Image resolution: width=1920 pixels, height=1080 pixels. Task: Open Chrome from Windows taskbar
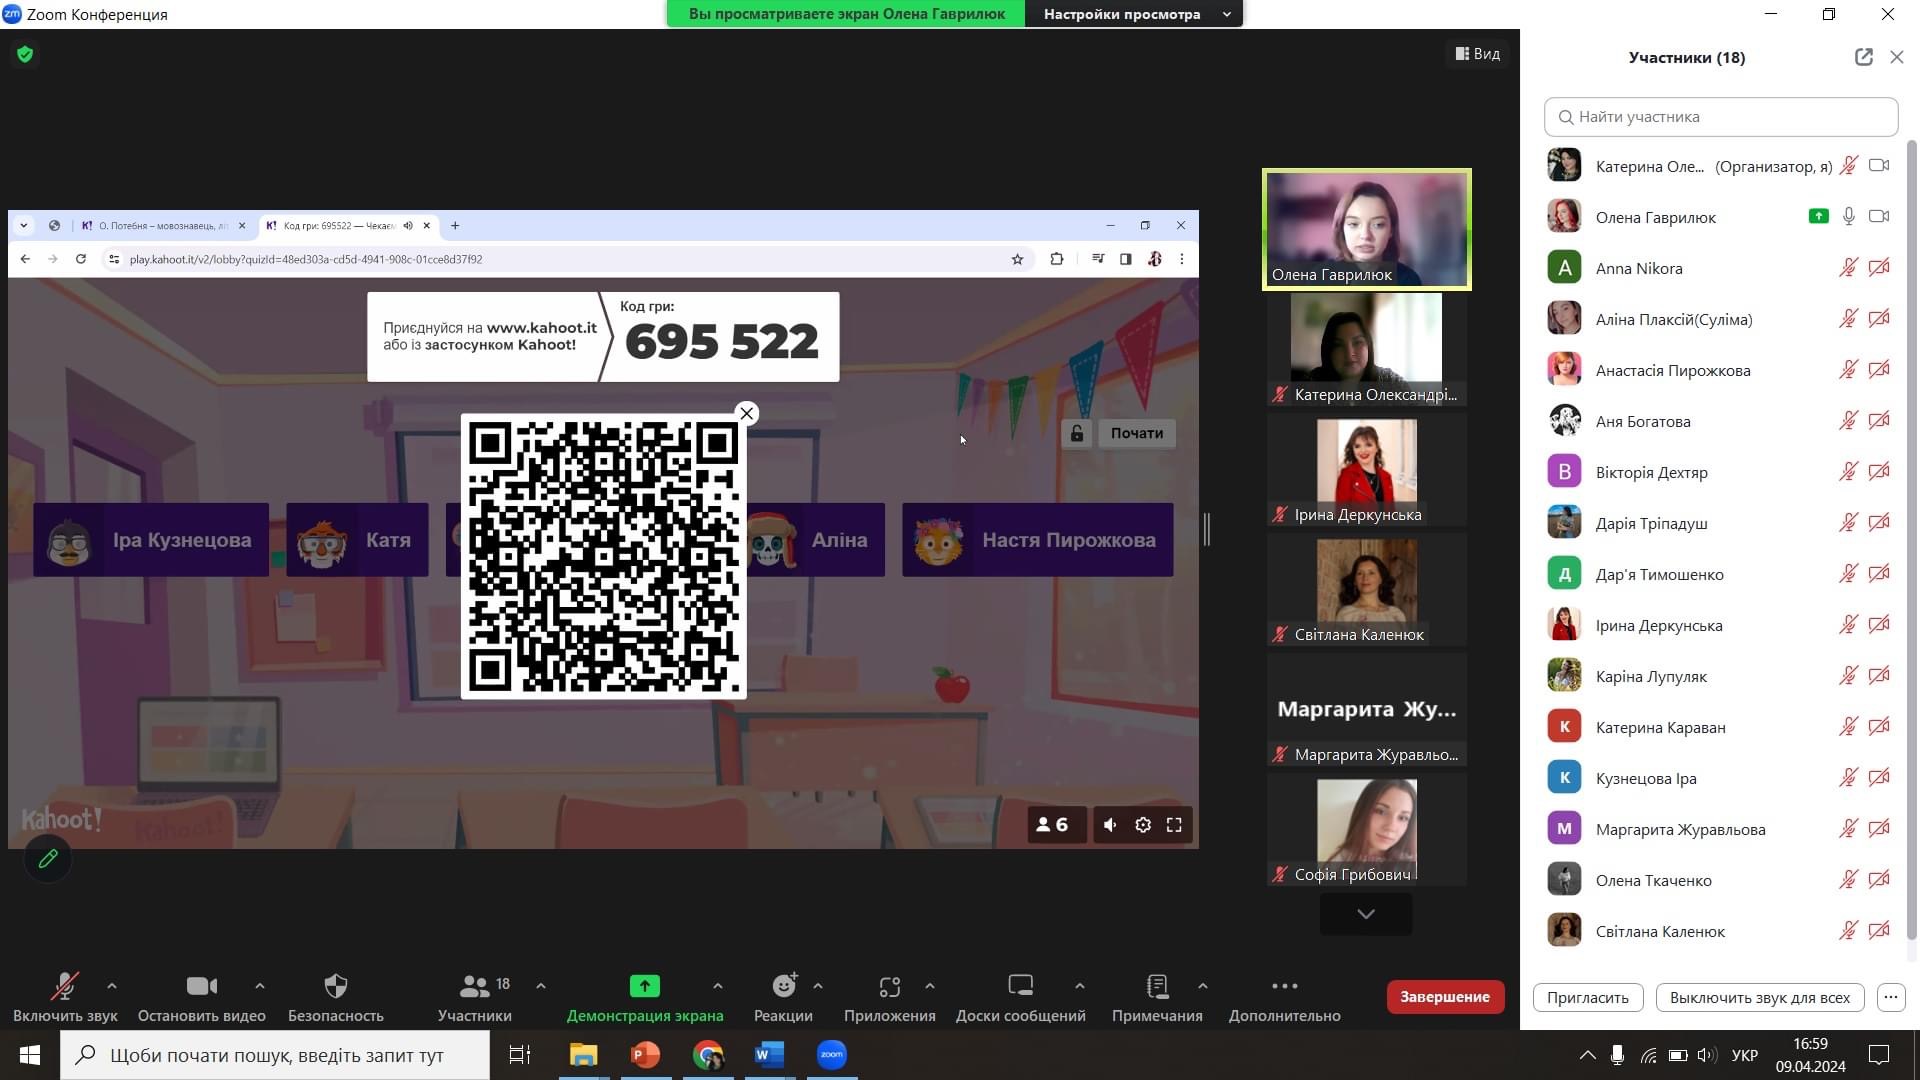[x=708, y=1055]
